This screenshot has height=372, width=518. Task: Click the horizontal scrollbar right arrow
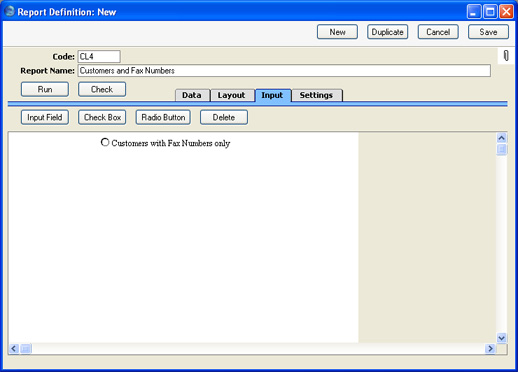(x=490, y=349)
